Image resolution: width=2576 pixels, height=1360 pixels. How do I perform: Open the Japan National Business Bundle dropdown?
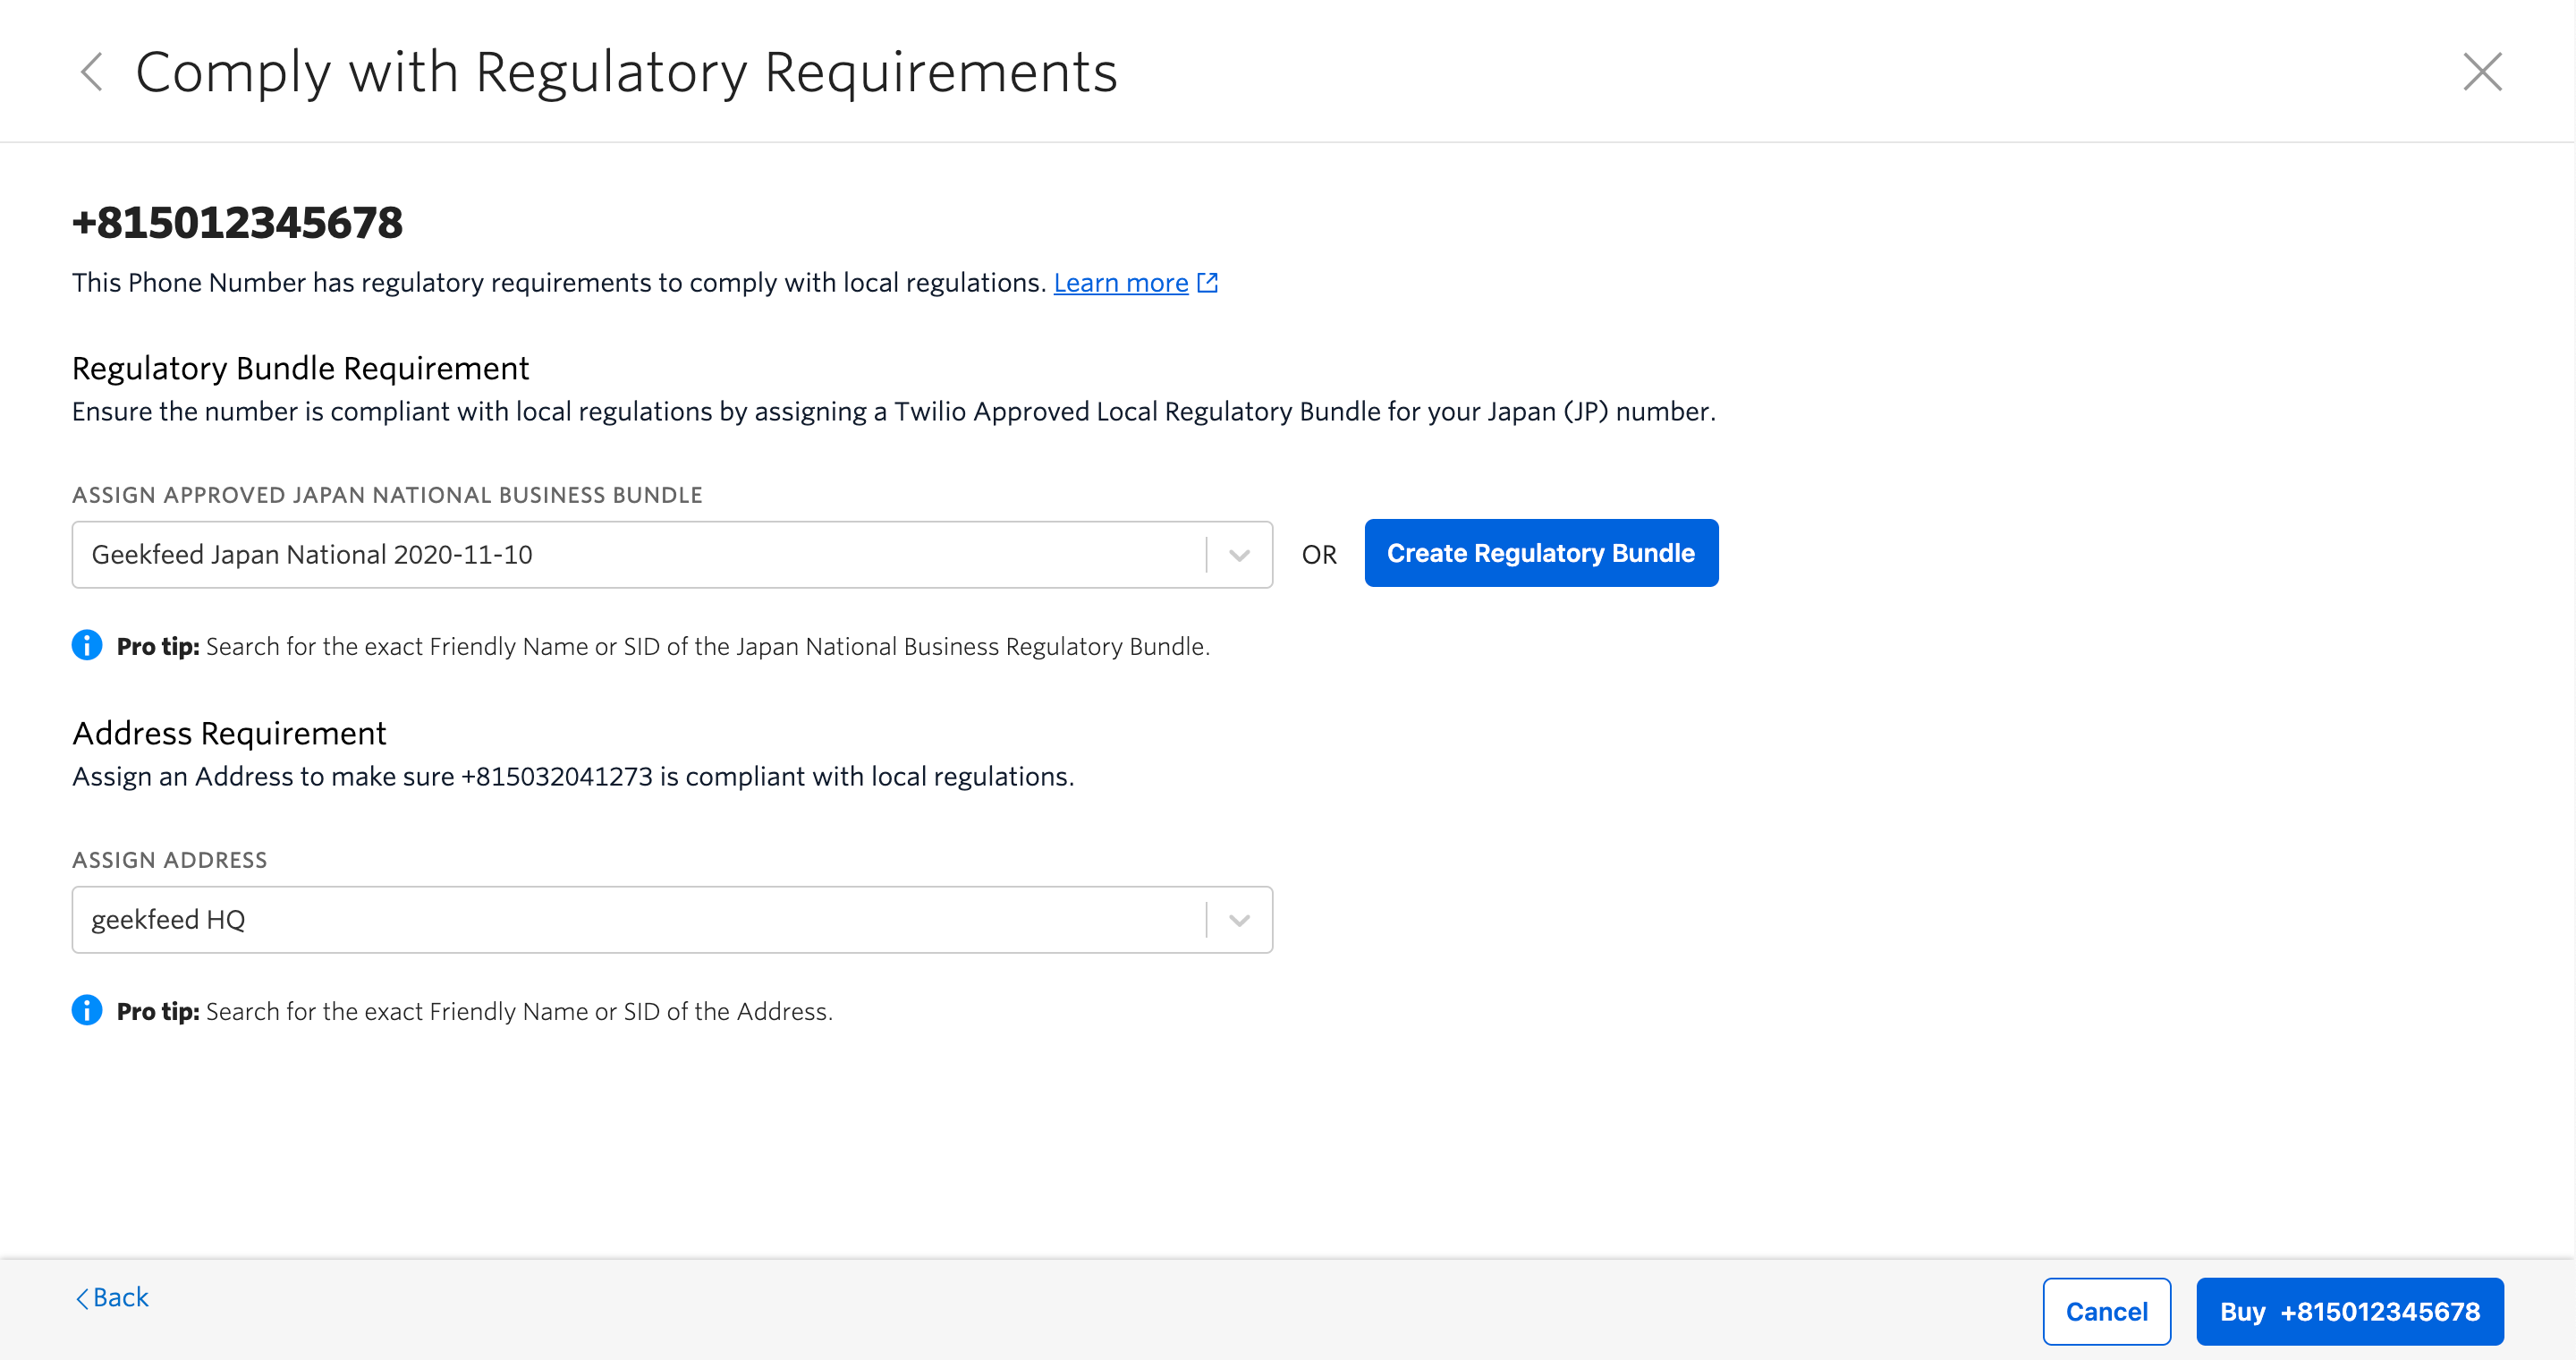(x=672, y=554)
